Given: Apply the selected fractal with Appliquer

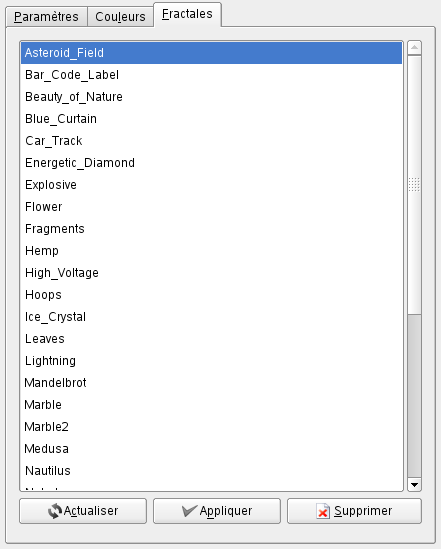Looking at the screenshot, I should point(217,511).
